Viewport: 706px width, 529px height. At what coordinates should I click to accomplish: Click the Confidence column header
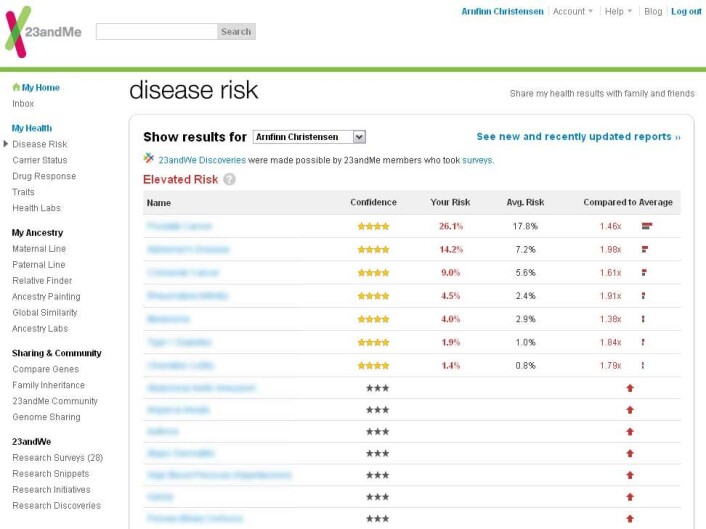tap(373, 202)
